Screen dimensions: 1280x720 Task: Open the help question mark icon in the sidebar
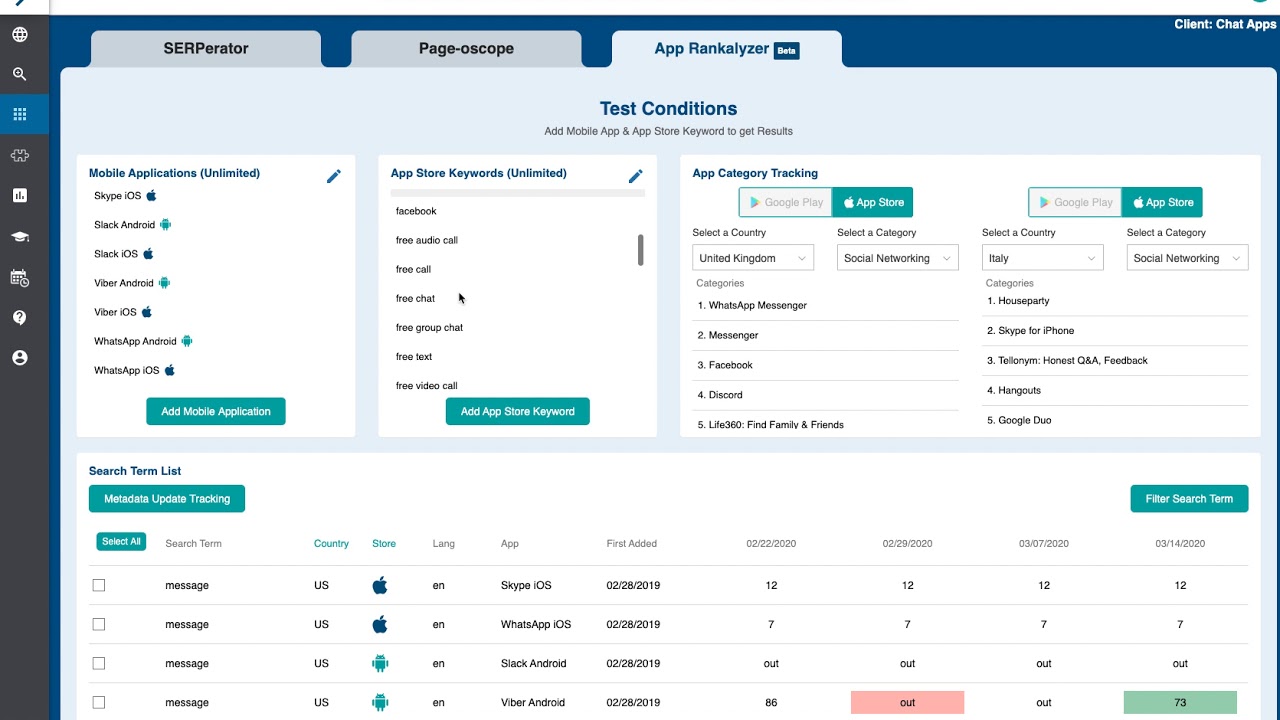click(x=20, y=317)
